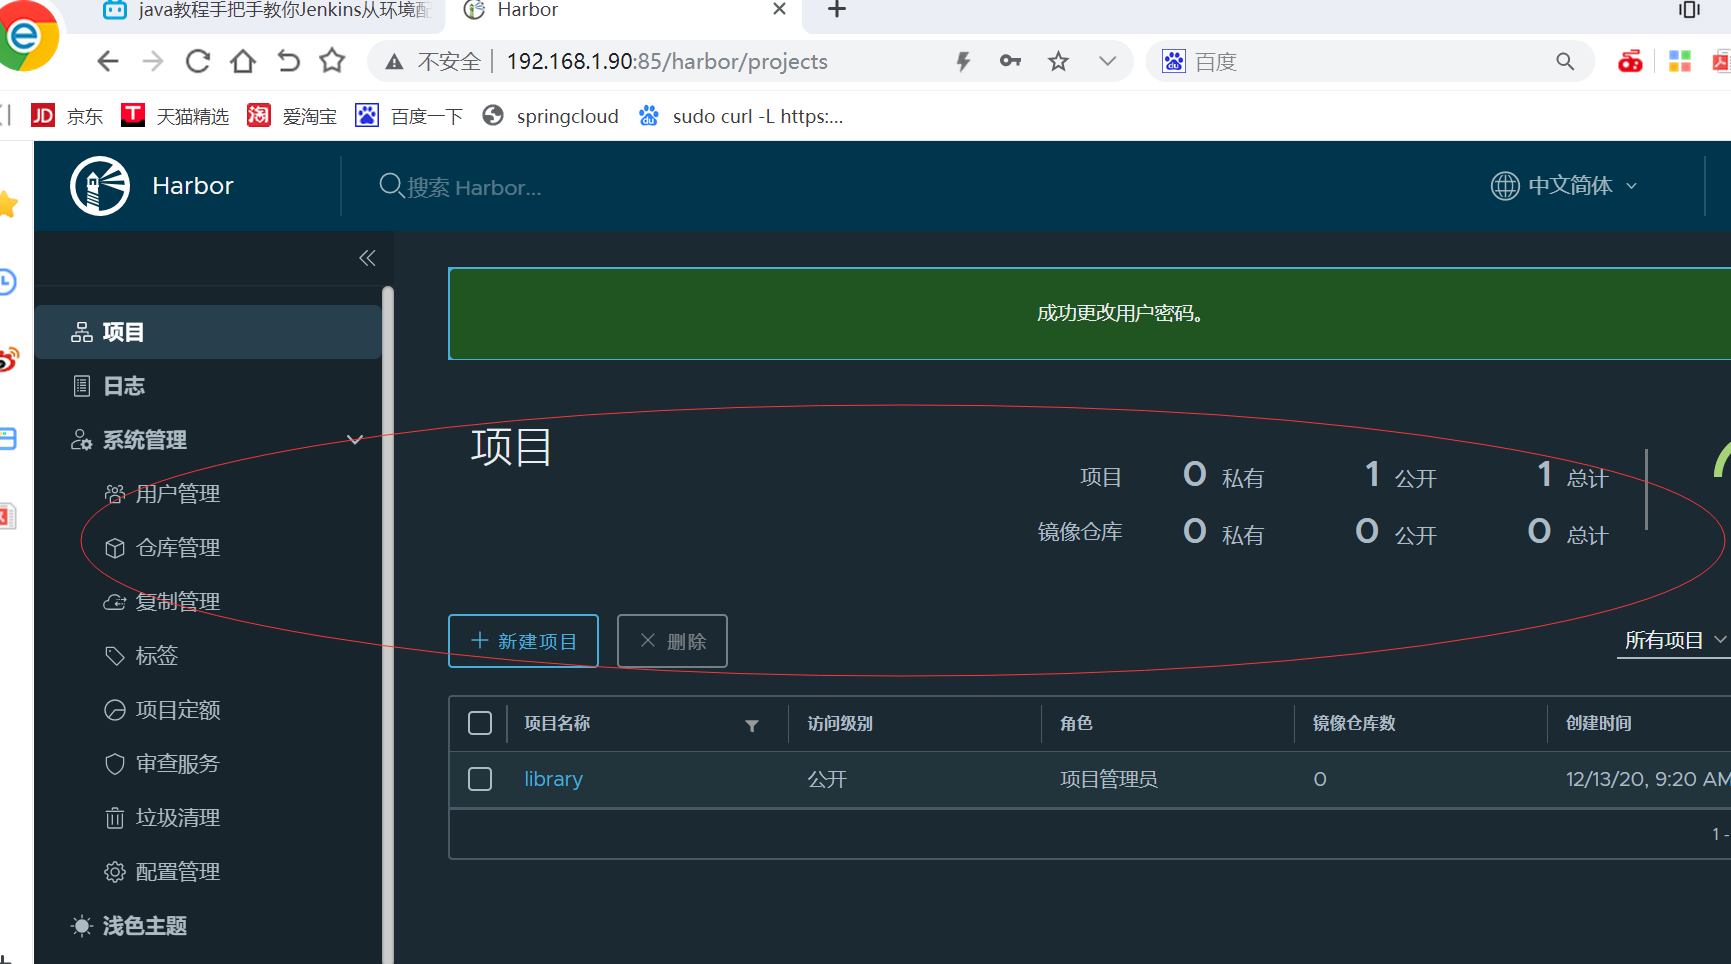The image size is (1731, 964).
Task: Click the sidebar vertical scrollbar
Action: (x=387, y=600)
